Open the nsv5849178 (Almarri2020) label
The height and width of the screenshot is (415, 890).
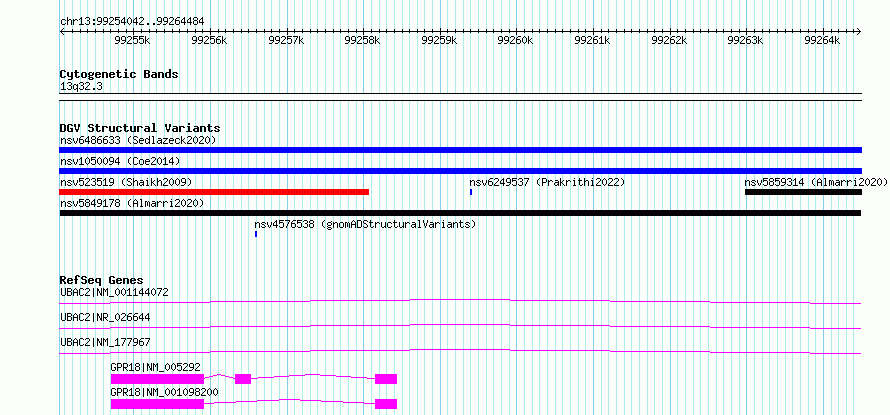coord(132,203)
